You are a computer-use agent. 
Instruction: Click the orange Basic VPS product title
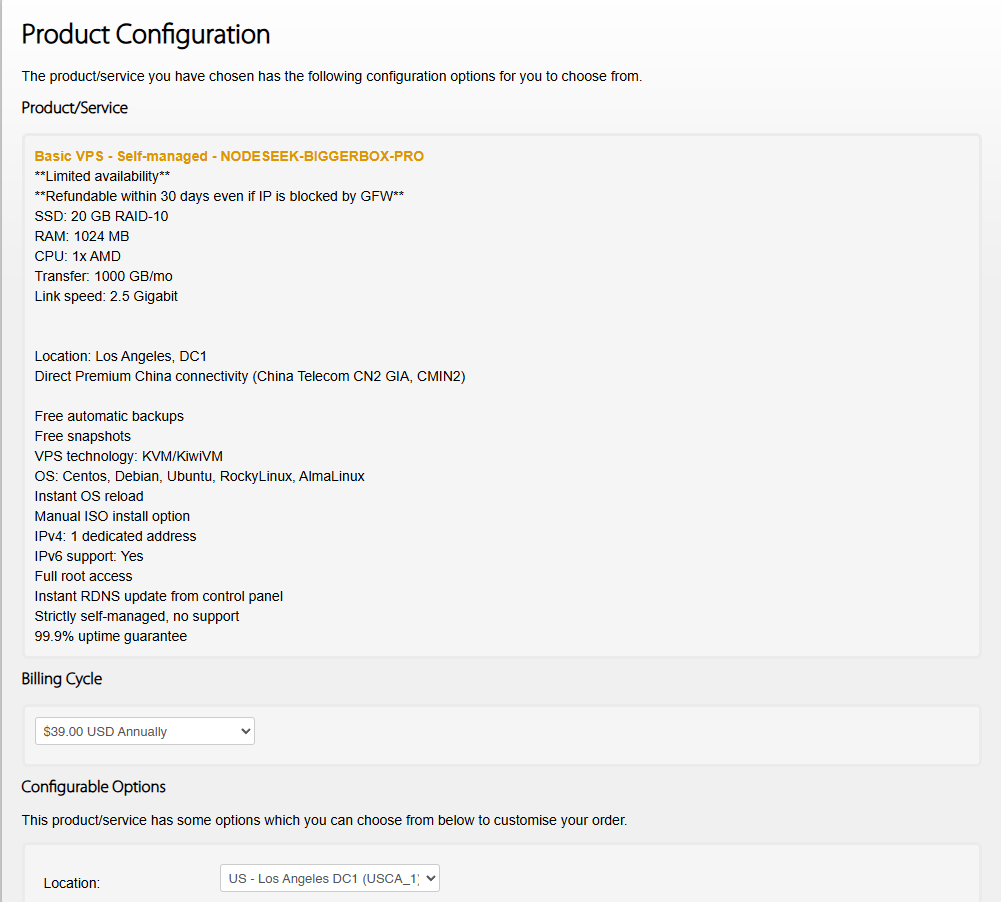click(229, 156)
